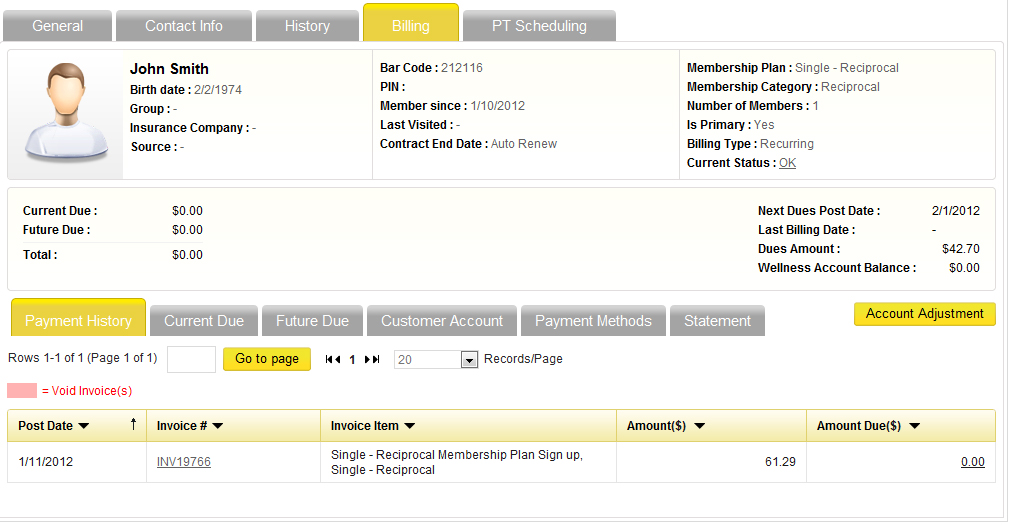Viewport: 1013px width, 526px height.
Task: Click the Account Adjustment button
Action: pyautogui.click(x=924, y=313)
